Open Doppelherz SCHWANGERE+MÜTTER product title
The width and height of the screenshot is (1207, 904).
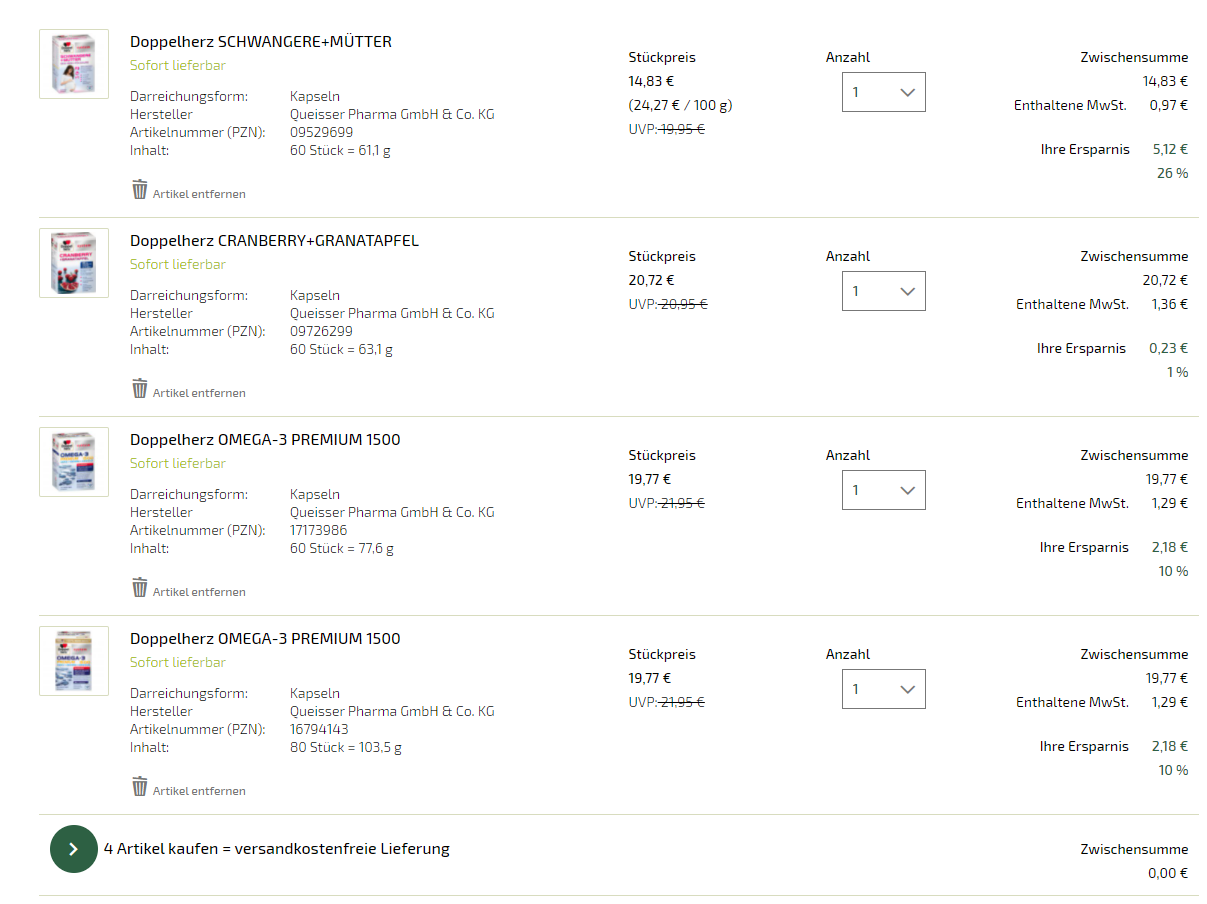261,42
